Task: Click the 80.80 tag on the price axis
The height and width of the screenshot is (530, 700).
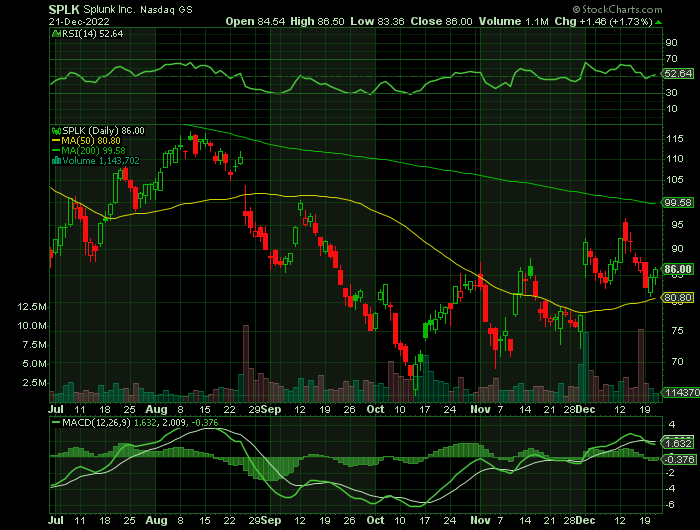Action: tap(678, 297)
